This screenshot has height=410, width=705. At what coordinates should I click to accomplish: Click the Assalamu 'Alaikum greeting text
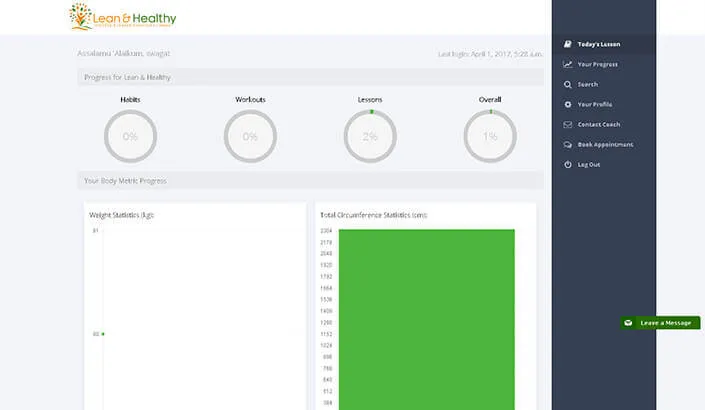pos(124,53)
